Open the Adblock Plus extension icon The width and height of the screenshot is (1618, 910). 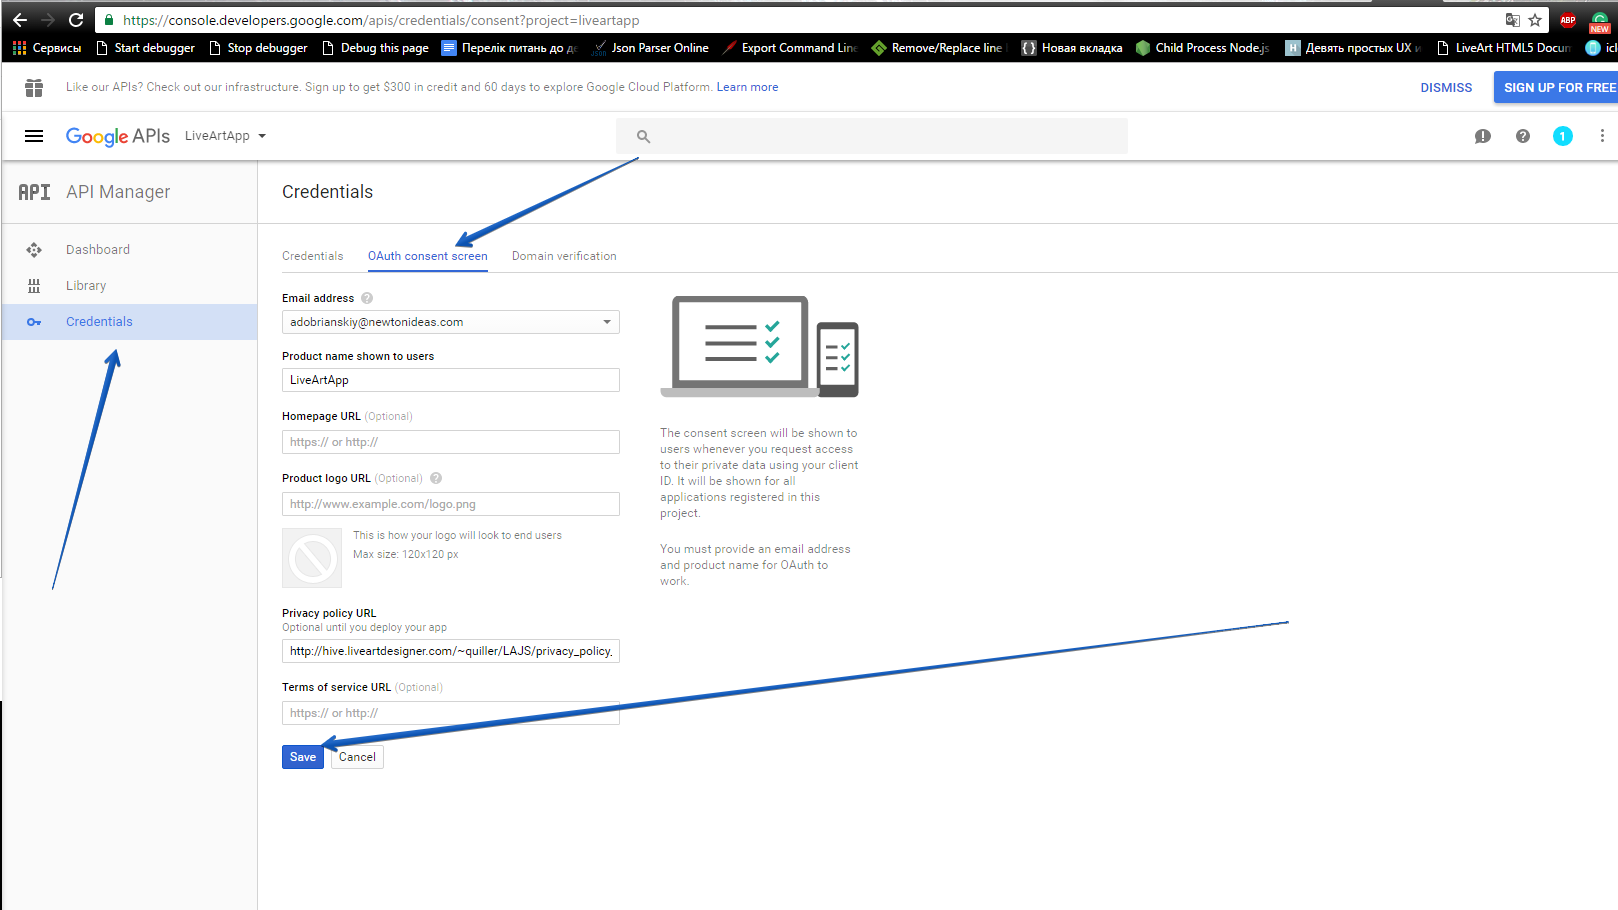[x=1568, y=20]
